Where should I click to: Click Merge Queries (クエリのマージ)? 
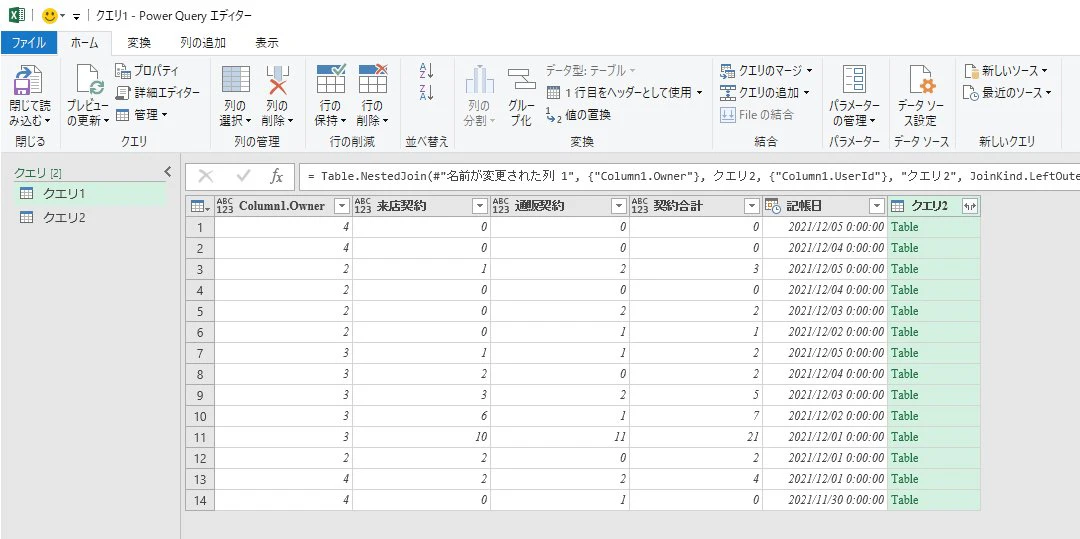click(x=767, y=70)
